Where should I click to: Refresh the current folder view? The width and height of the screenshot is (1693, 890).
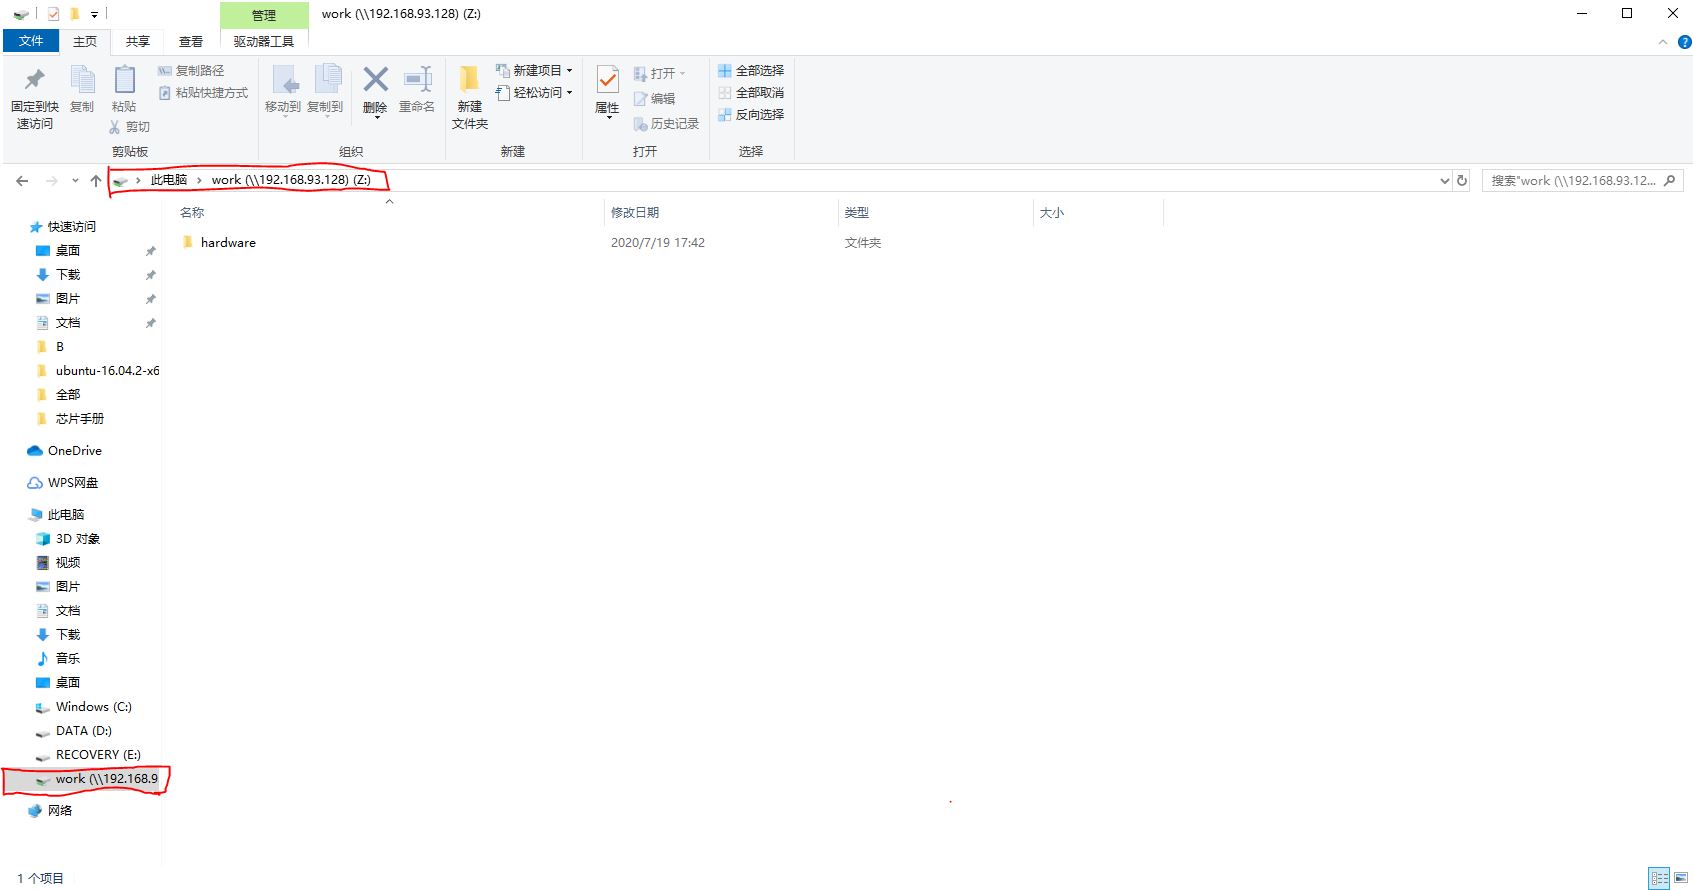(1462, 181)
